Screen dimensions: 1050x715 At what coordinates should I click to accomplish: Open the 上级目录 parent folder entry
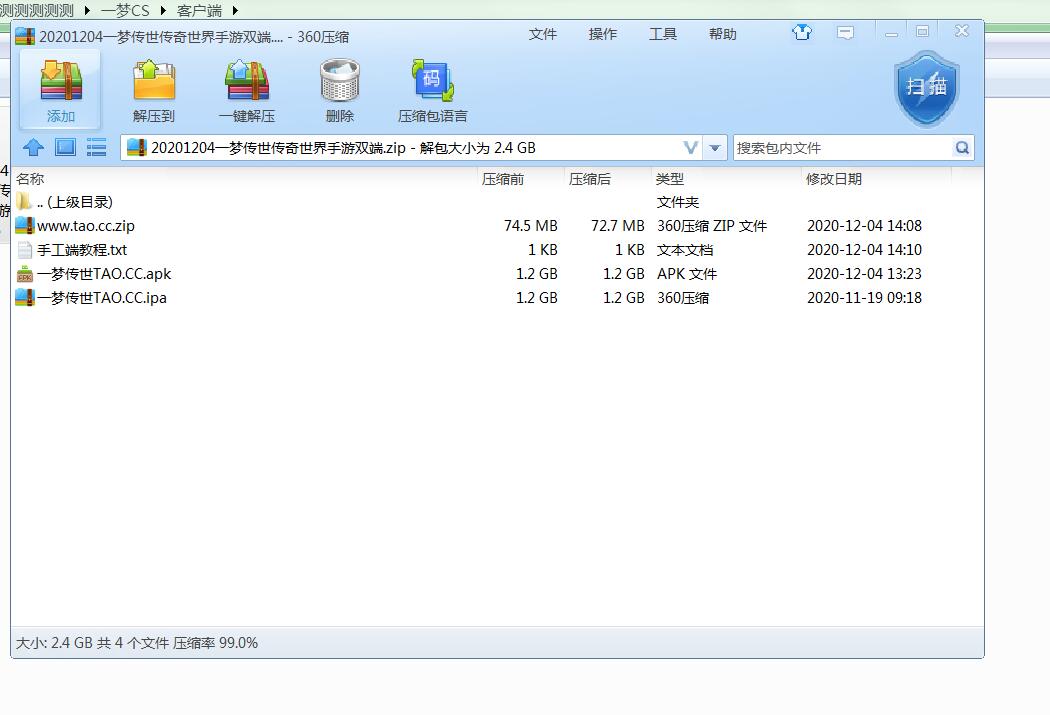click(x=74, y=202)
